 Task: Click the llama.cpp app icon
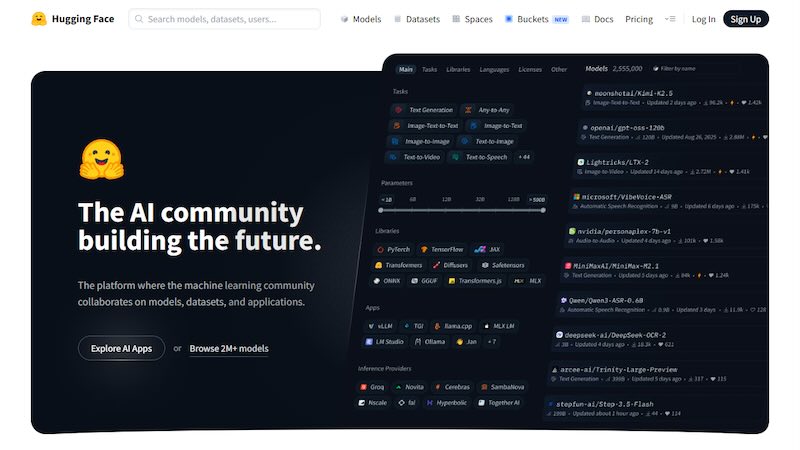pos(437,326)
